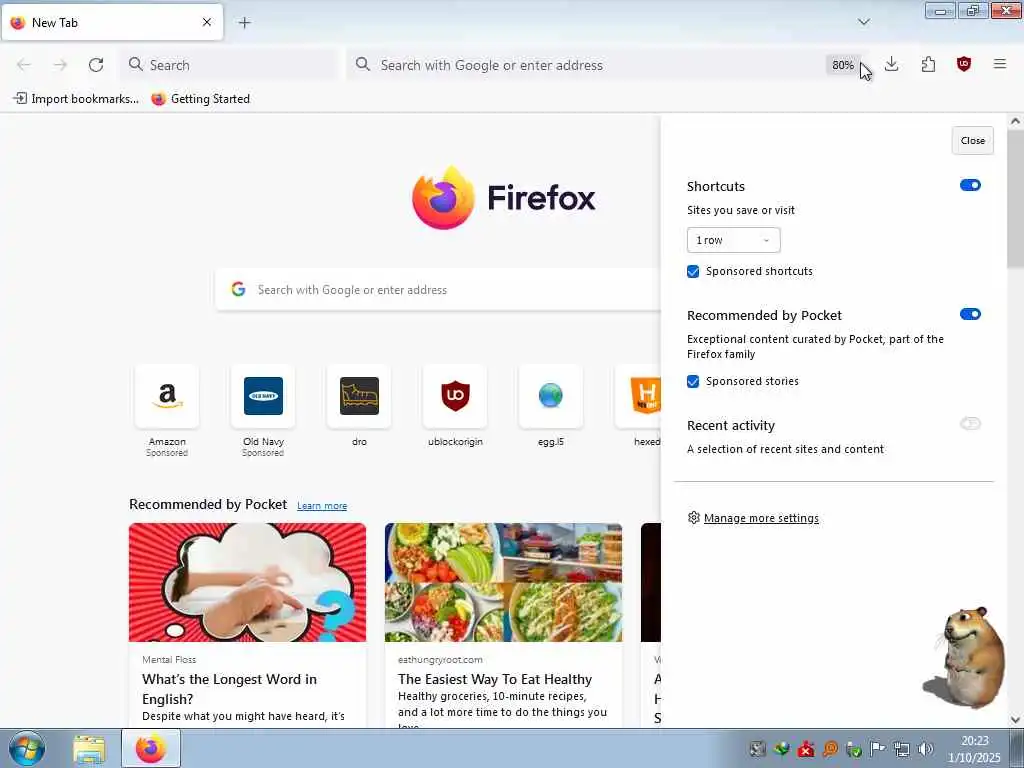Open The Easiest Way To Eat Healthy story
The image size is (1024, 768).
(x=504, y=624)
